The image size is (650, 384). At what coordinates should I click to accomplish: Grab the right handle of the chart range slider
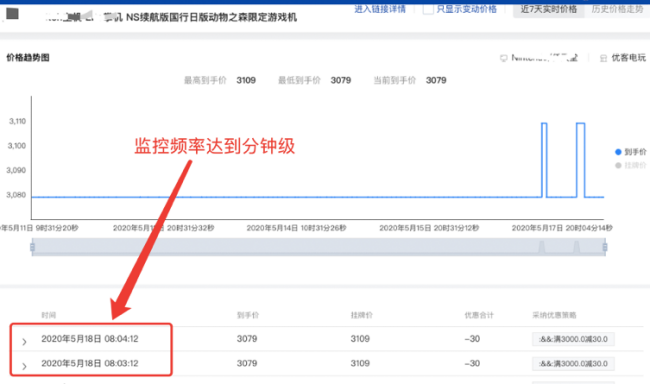pyautogui.click(x=605, y=247)
